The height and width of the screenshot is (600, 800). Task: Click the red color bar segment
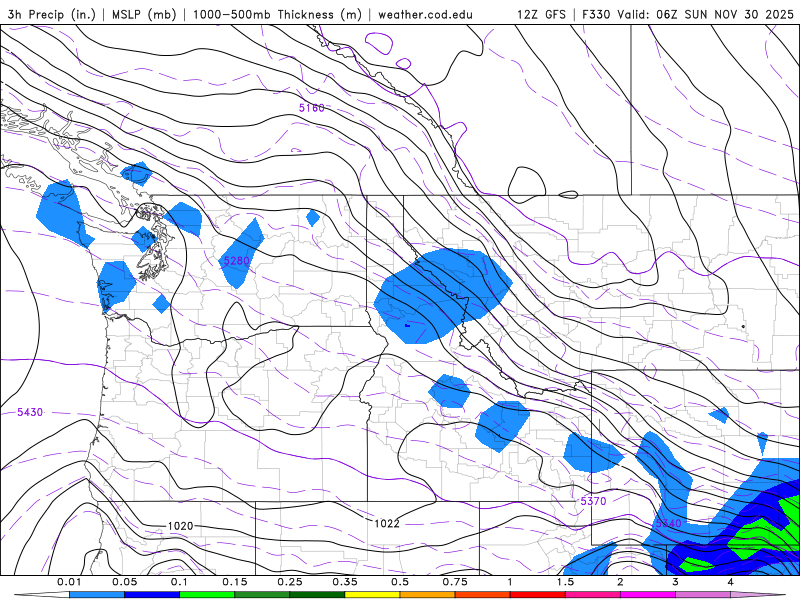(538, 595)
